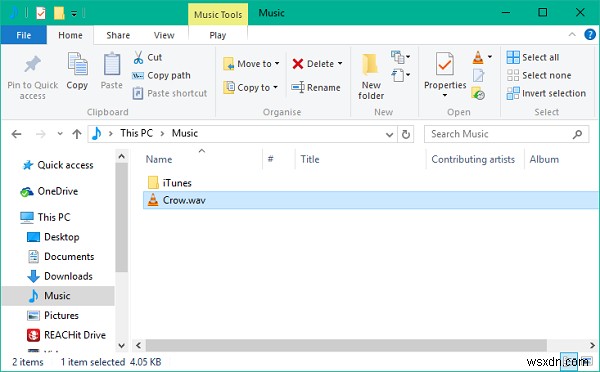Click the Contributing artists column header
Screen dimensions: 600x372
(473, 159)
